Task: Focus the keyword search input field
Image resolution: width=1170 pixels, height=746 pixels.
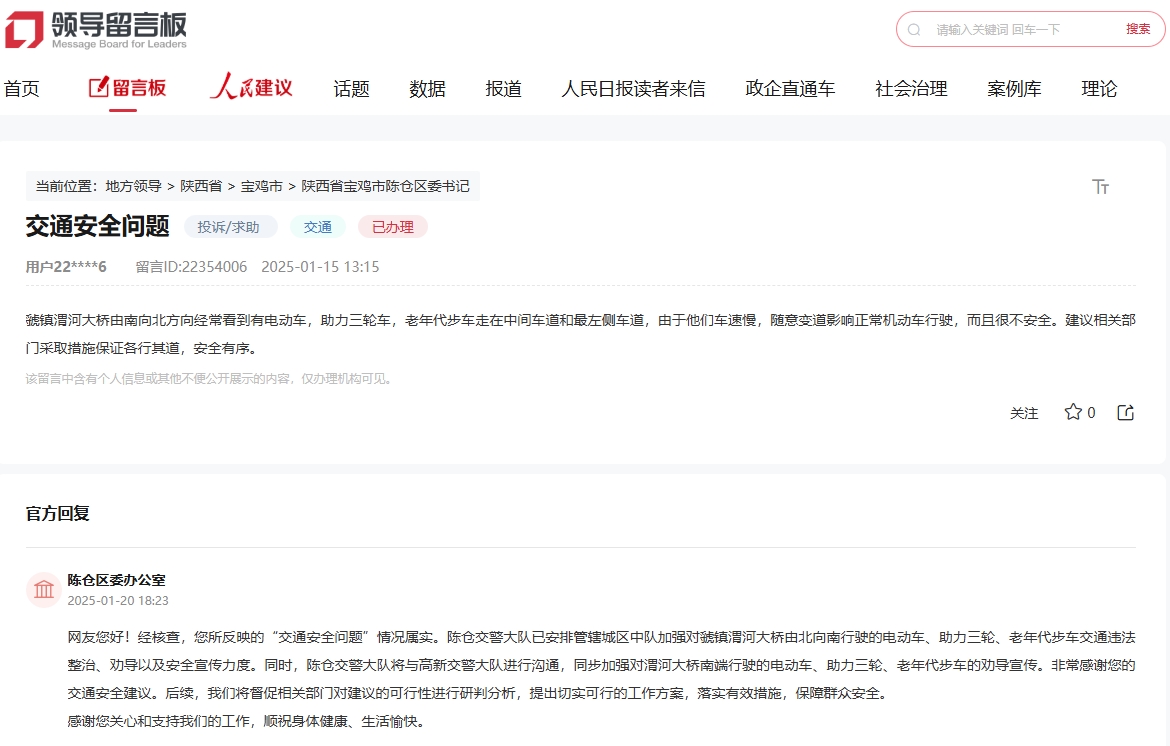Action: [1022, 30]
